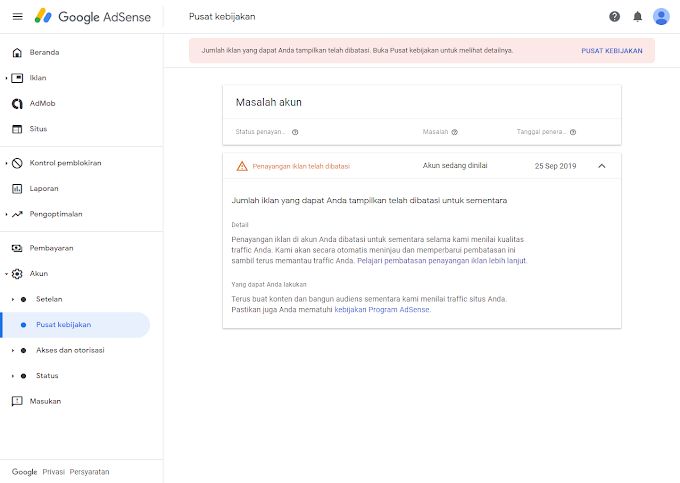Image resolution: width=680 pixels, height=483 pixels.
Task: Expand the Kontrol pemblokiran arrow
Action: (6, 163)
